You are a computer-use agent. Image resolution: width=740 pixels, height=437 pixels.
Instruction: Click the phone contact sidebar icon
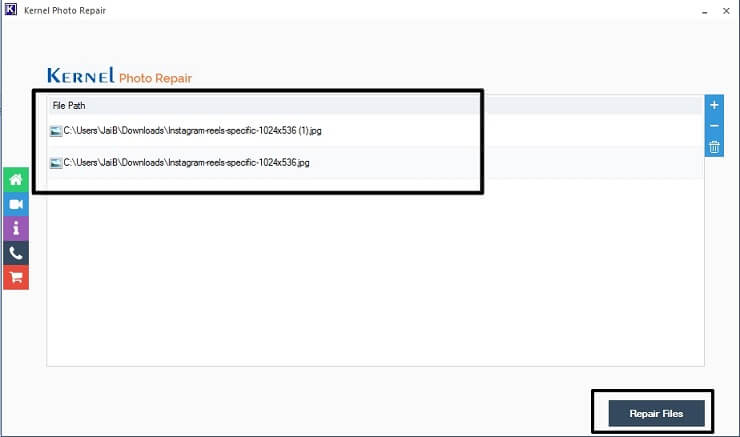click(x=16, y=253)
